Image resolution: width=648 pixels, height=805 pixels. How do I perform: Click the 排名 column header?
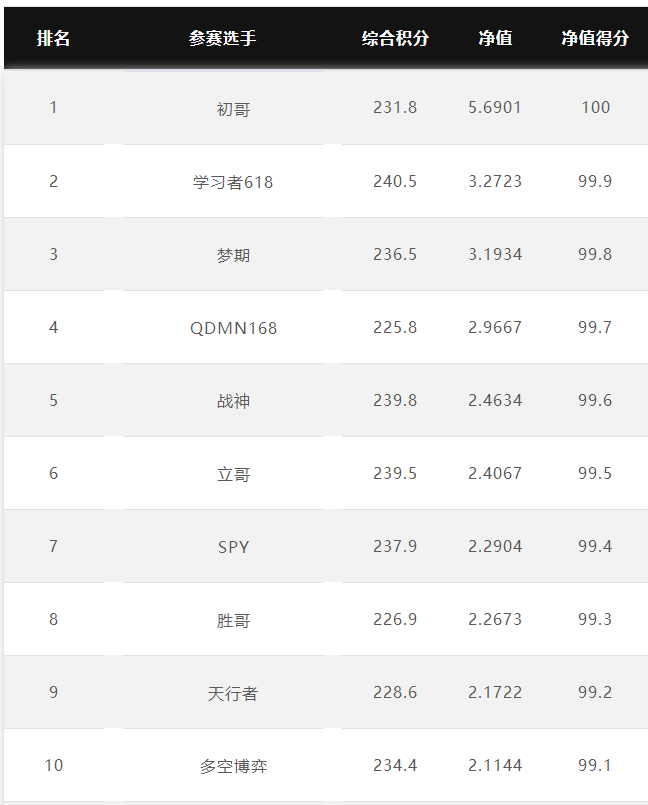[x=53, y=38]
